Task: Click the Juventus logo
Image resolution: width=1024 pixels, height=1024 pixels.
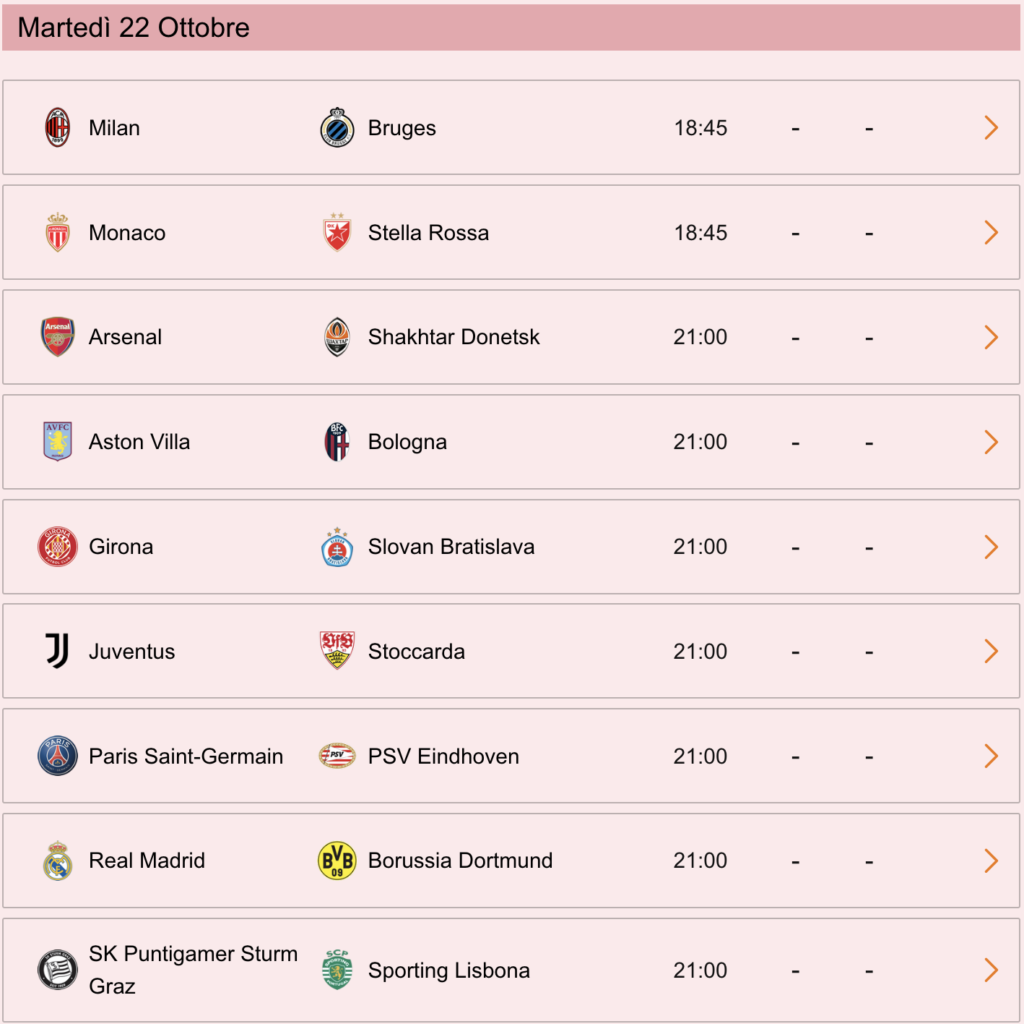Action: coord(57,651)
